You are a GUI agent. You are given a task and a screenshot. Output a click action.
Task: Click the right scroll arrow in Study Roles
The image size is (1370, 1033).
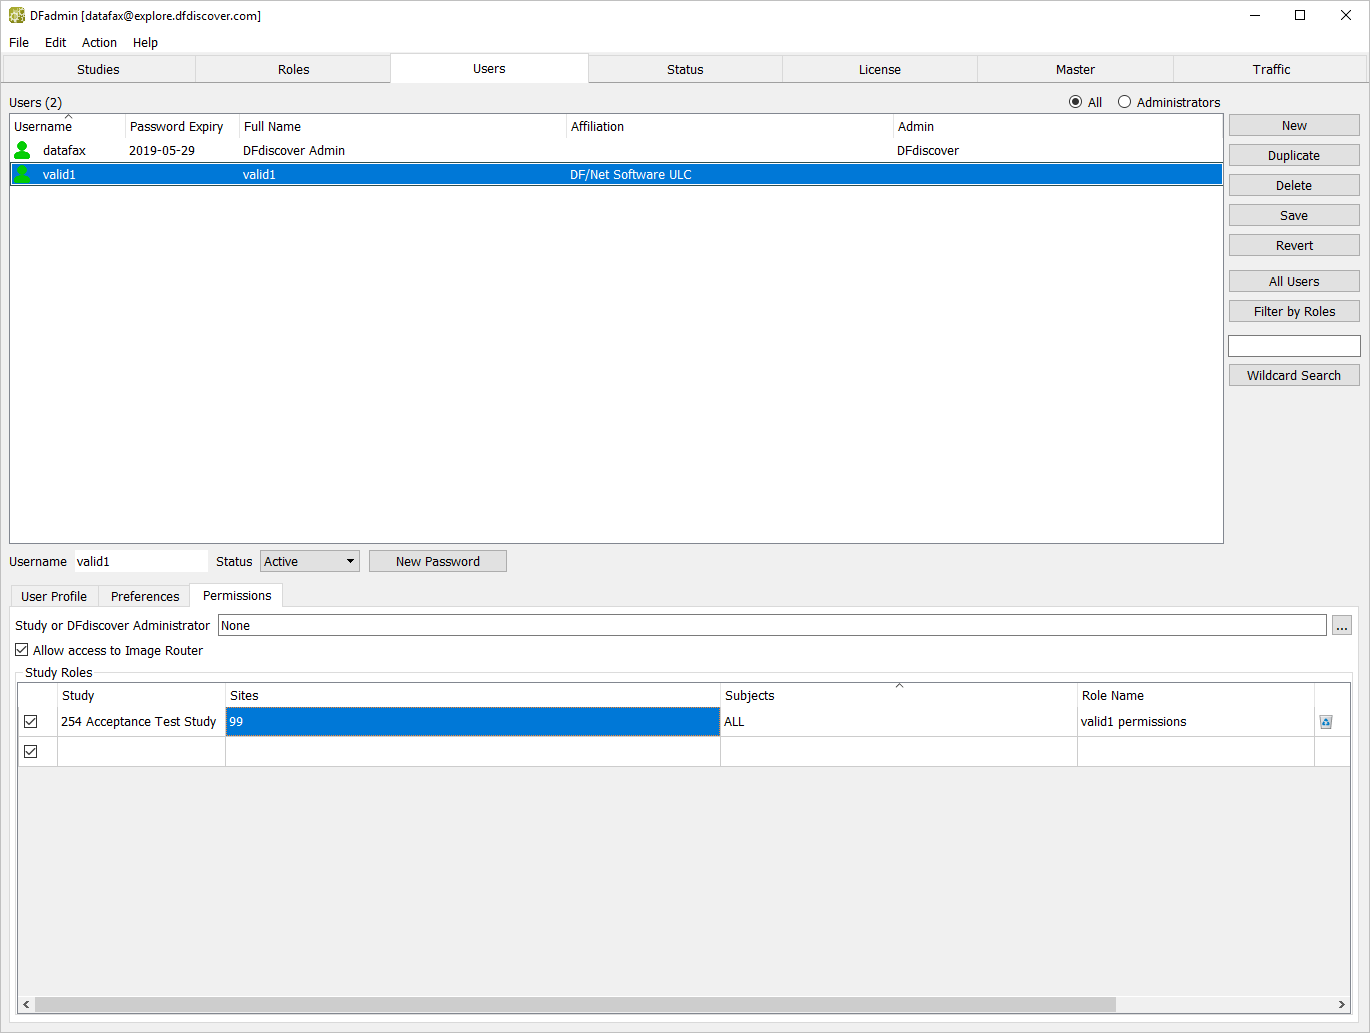(x=1341, y=1004)
